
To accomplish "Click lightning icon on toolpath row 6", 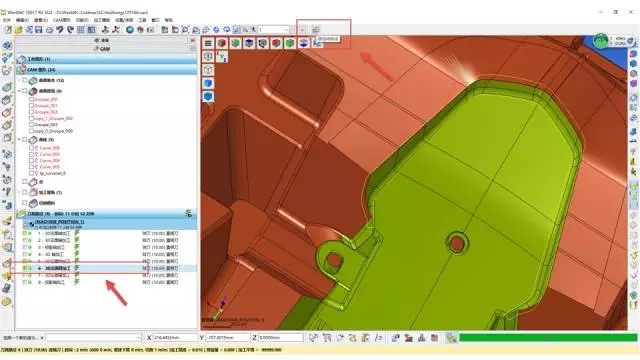I will 77,268.
